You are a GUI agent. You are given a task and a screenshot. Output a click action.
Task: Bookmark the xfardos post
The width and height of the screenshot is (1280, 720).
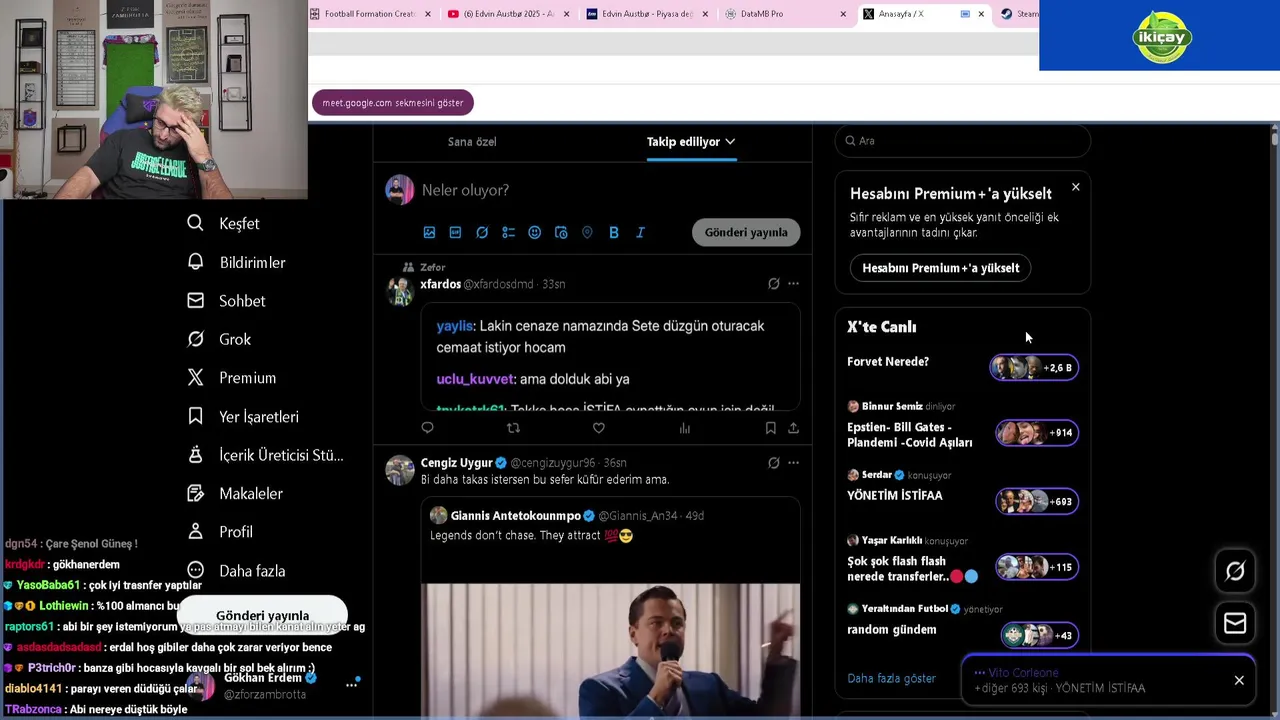[770, 428]
